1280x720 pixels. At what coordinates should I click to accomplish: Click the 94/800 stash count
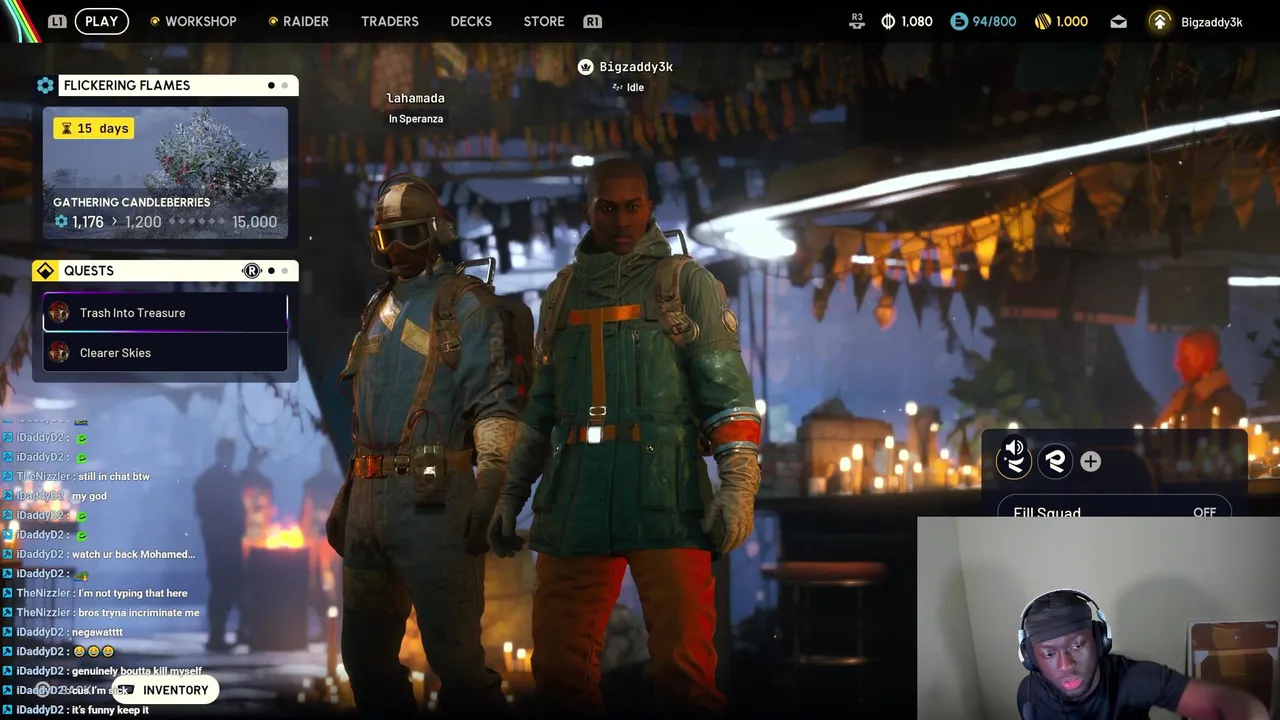coord(994,22)
